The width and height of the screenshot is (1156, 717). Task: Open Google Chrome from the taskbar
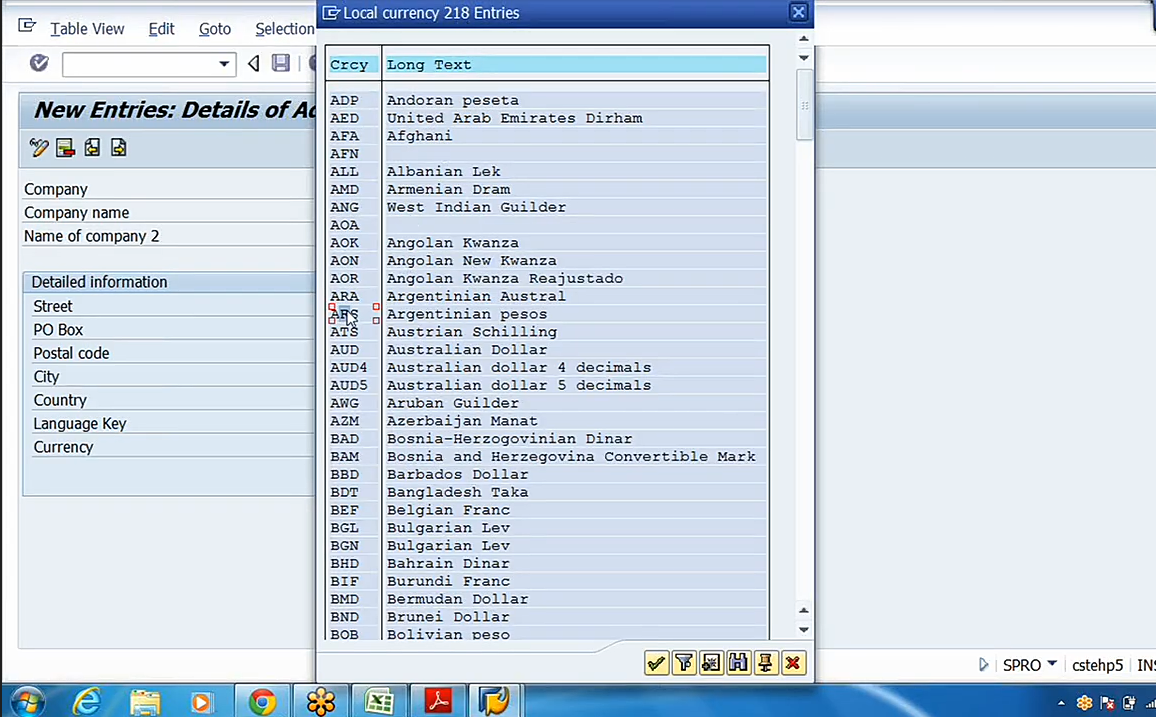tap(262, 702)
